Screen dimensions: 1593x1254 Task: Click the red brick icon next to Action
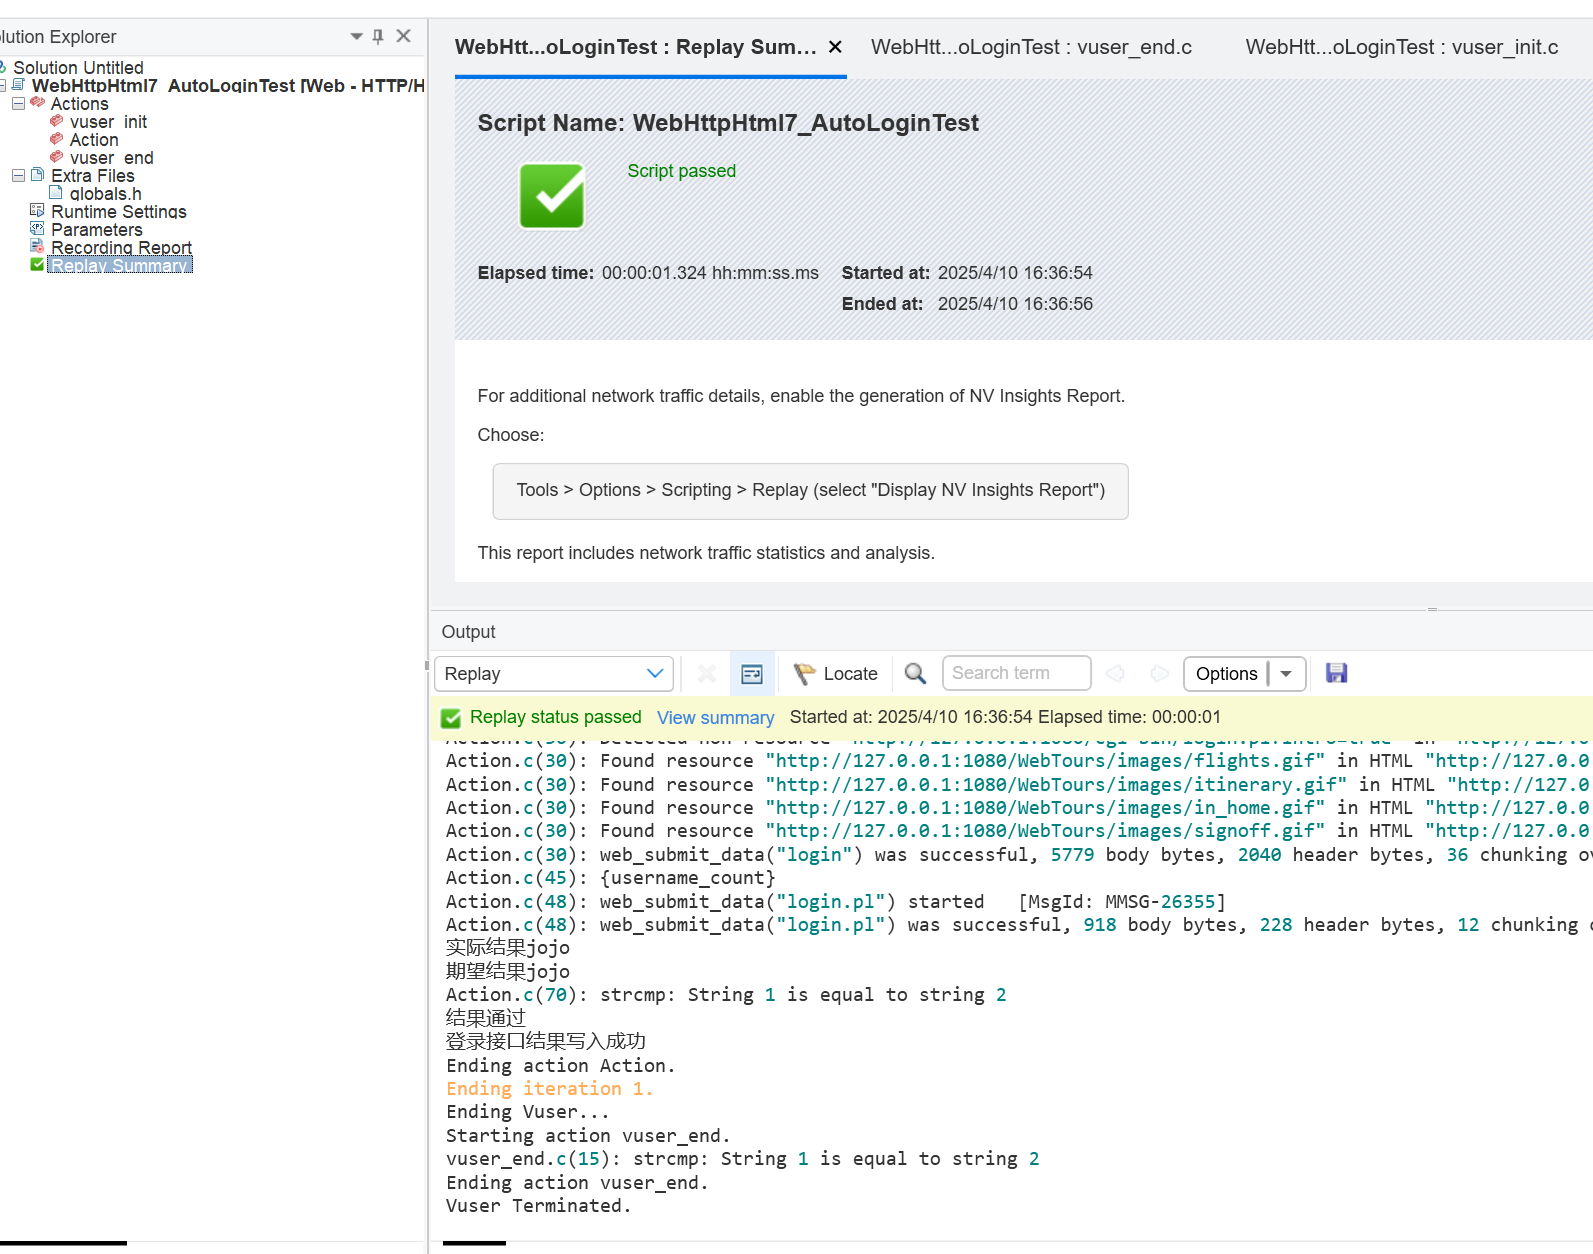click(x=57, y=139)
